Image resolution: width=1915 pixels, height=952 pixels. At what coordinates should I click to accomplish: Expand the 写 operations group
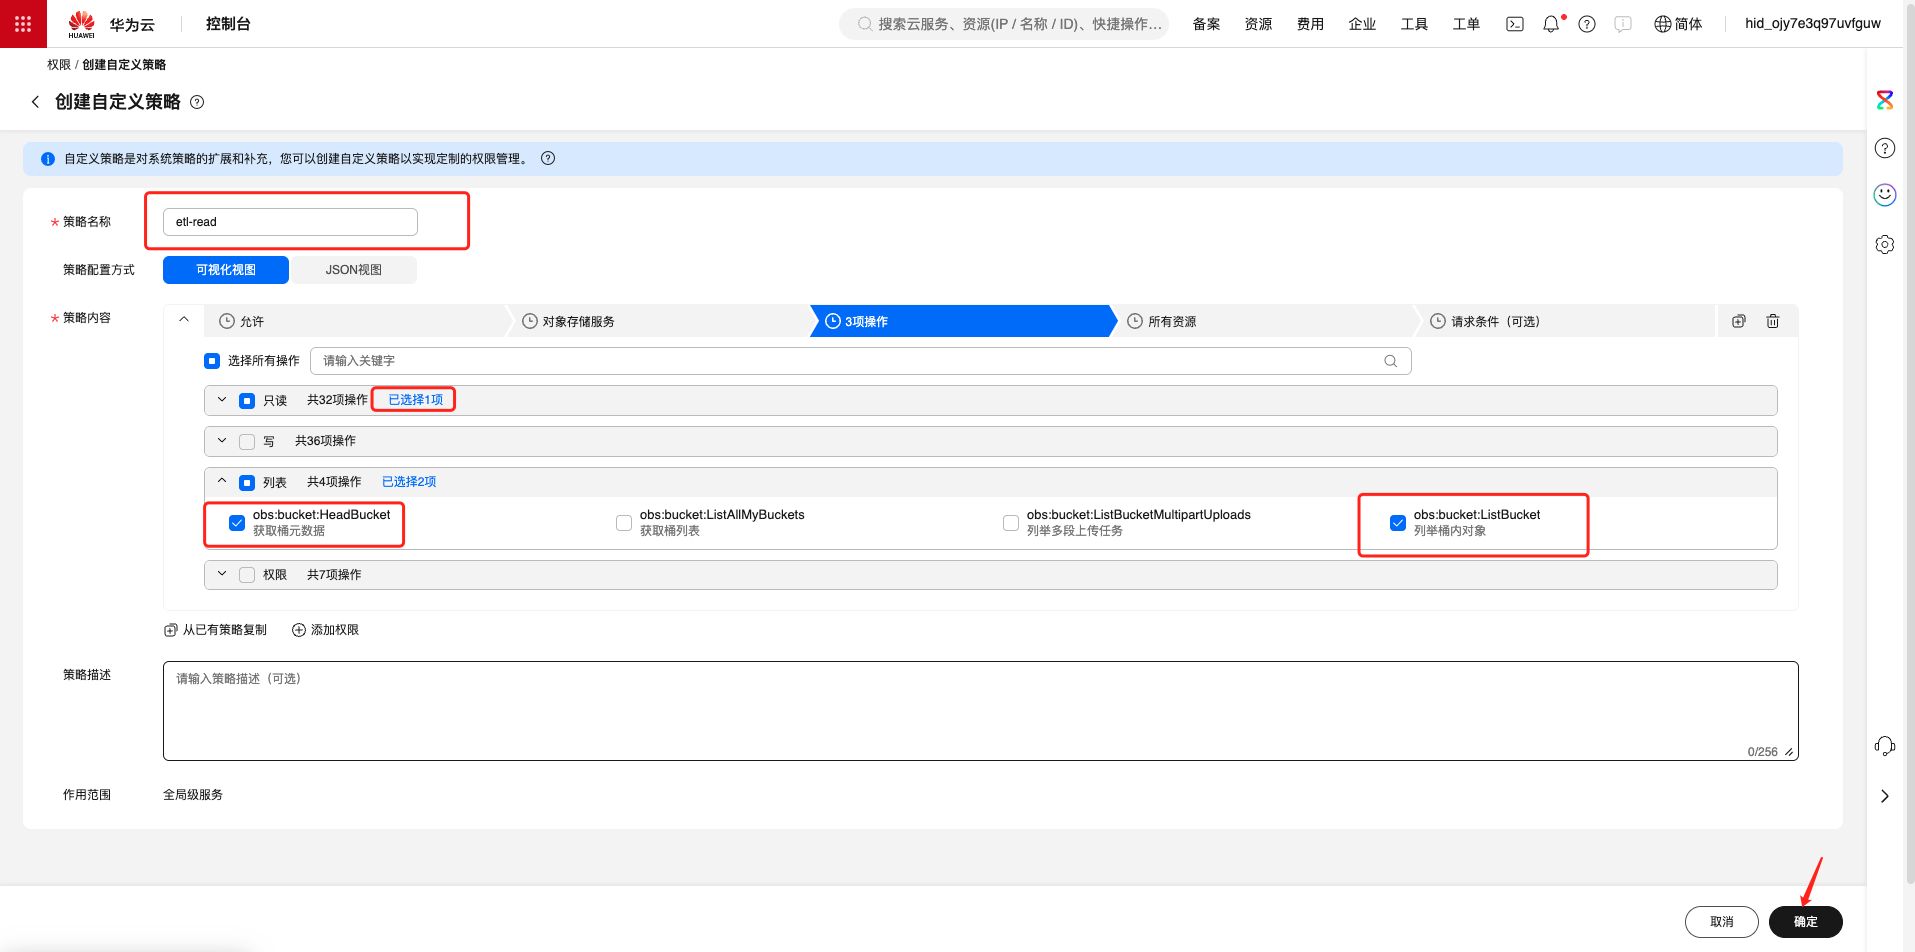click(222, 441)
